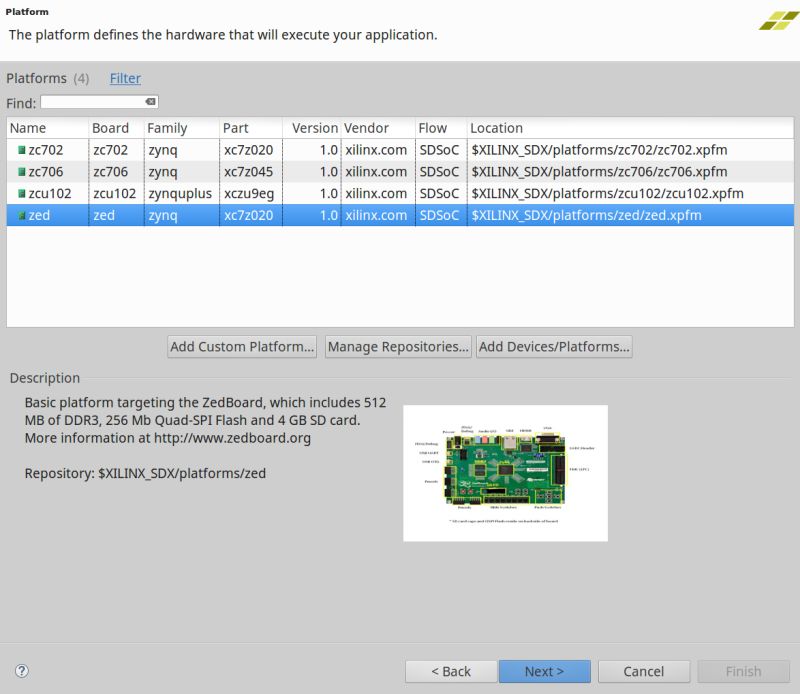Image resolution: width=800 pixels, height=694 pixels.
Task: Proceed with the Next button
Action: (544, 672)
